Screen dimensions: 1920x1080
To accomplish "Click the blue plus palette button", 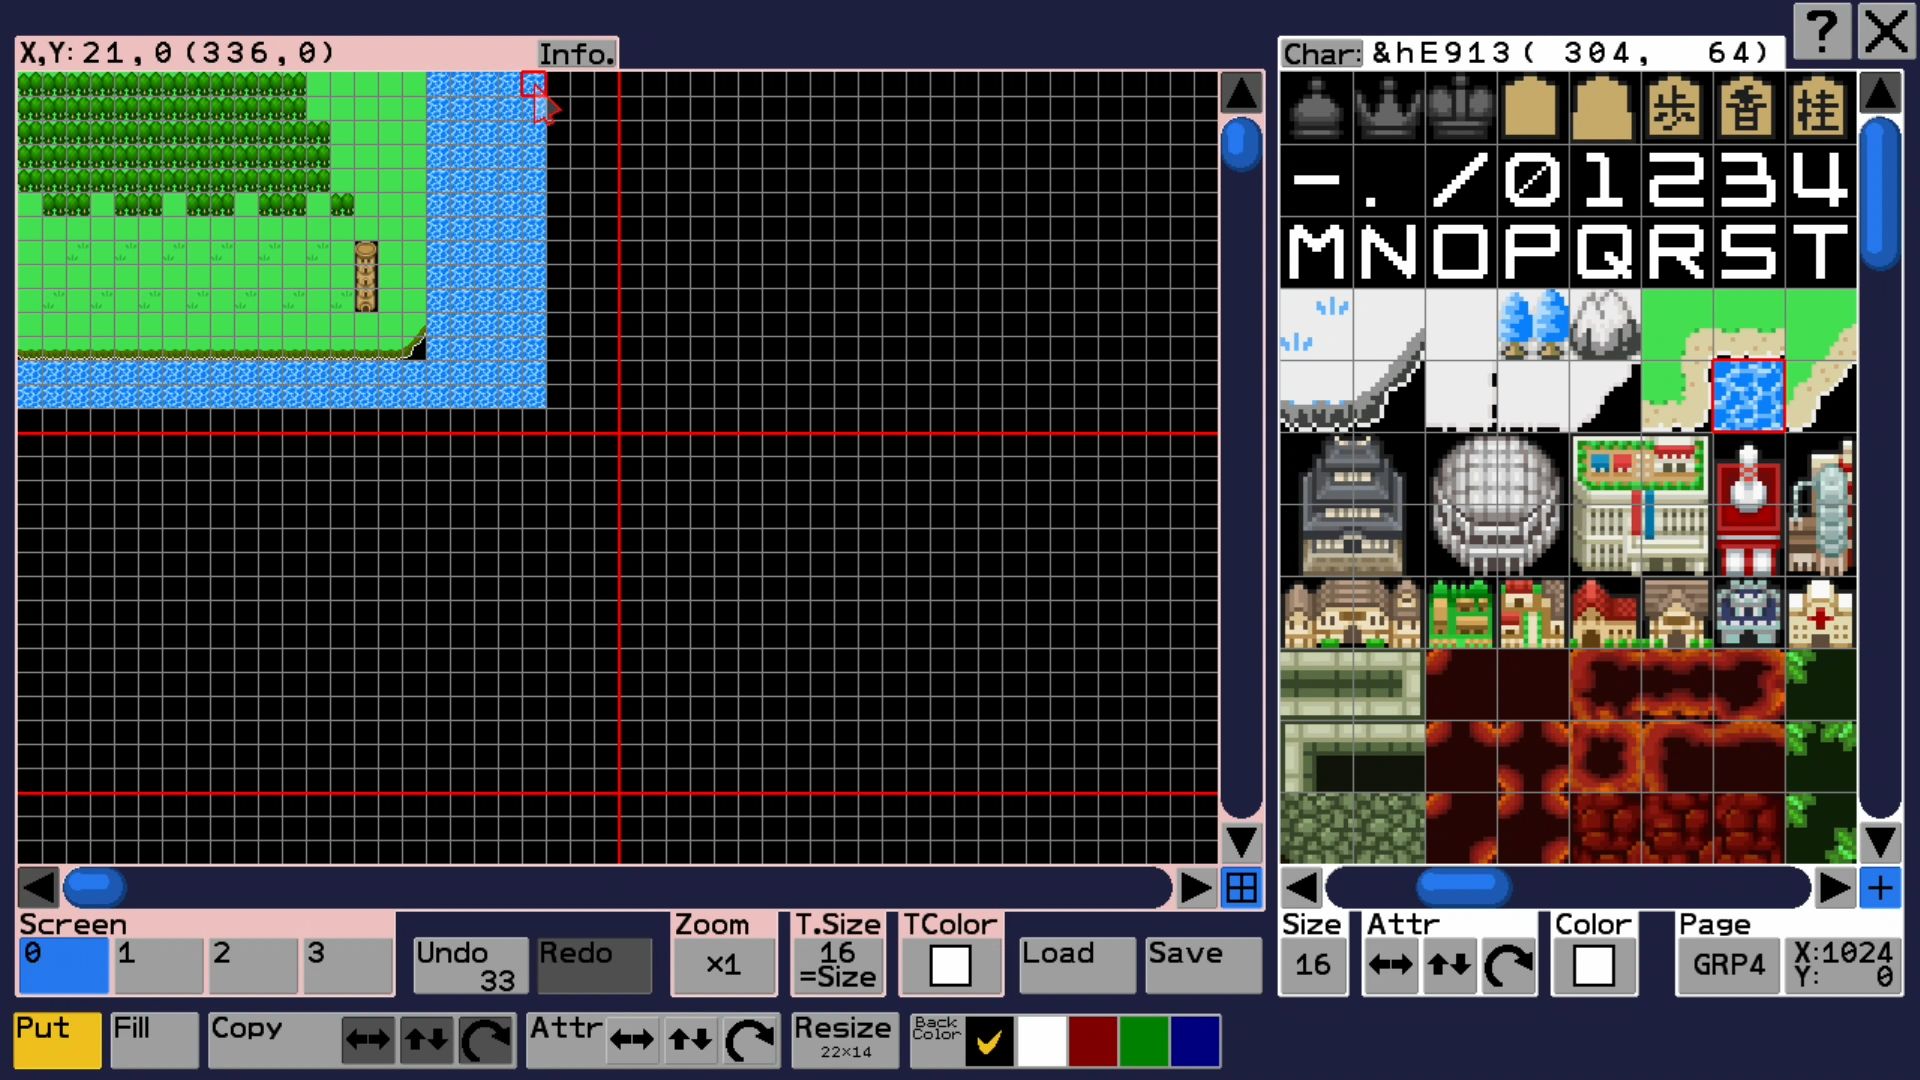I will pyautogui.click(x=1880, y=887).
